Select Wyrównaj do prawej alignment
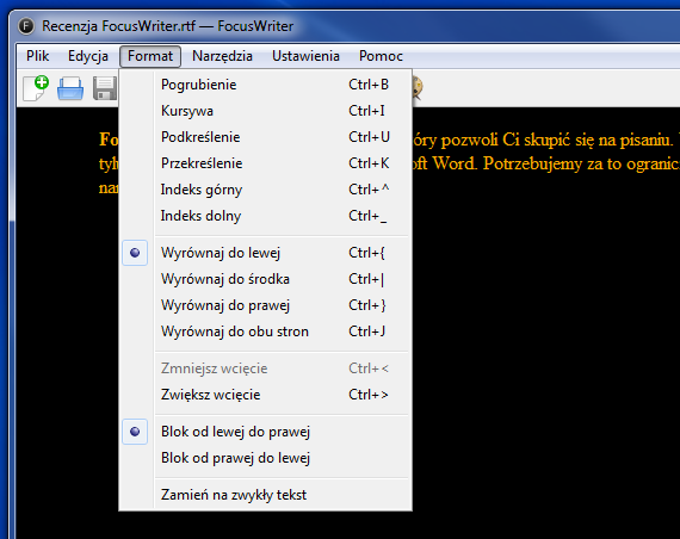 [265, 305]
